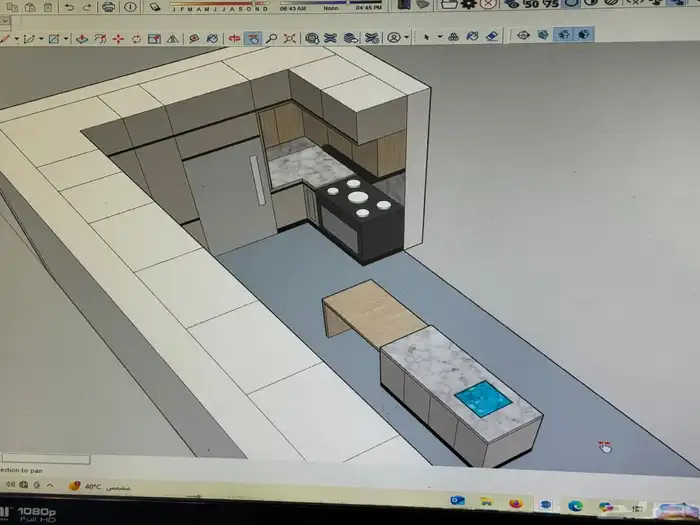Select the highlighted Pan hand tool
Viewport: 700px width, 525px height.
[x=253, y=39]
